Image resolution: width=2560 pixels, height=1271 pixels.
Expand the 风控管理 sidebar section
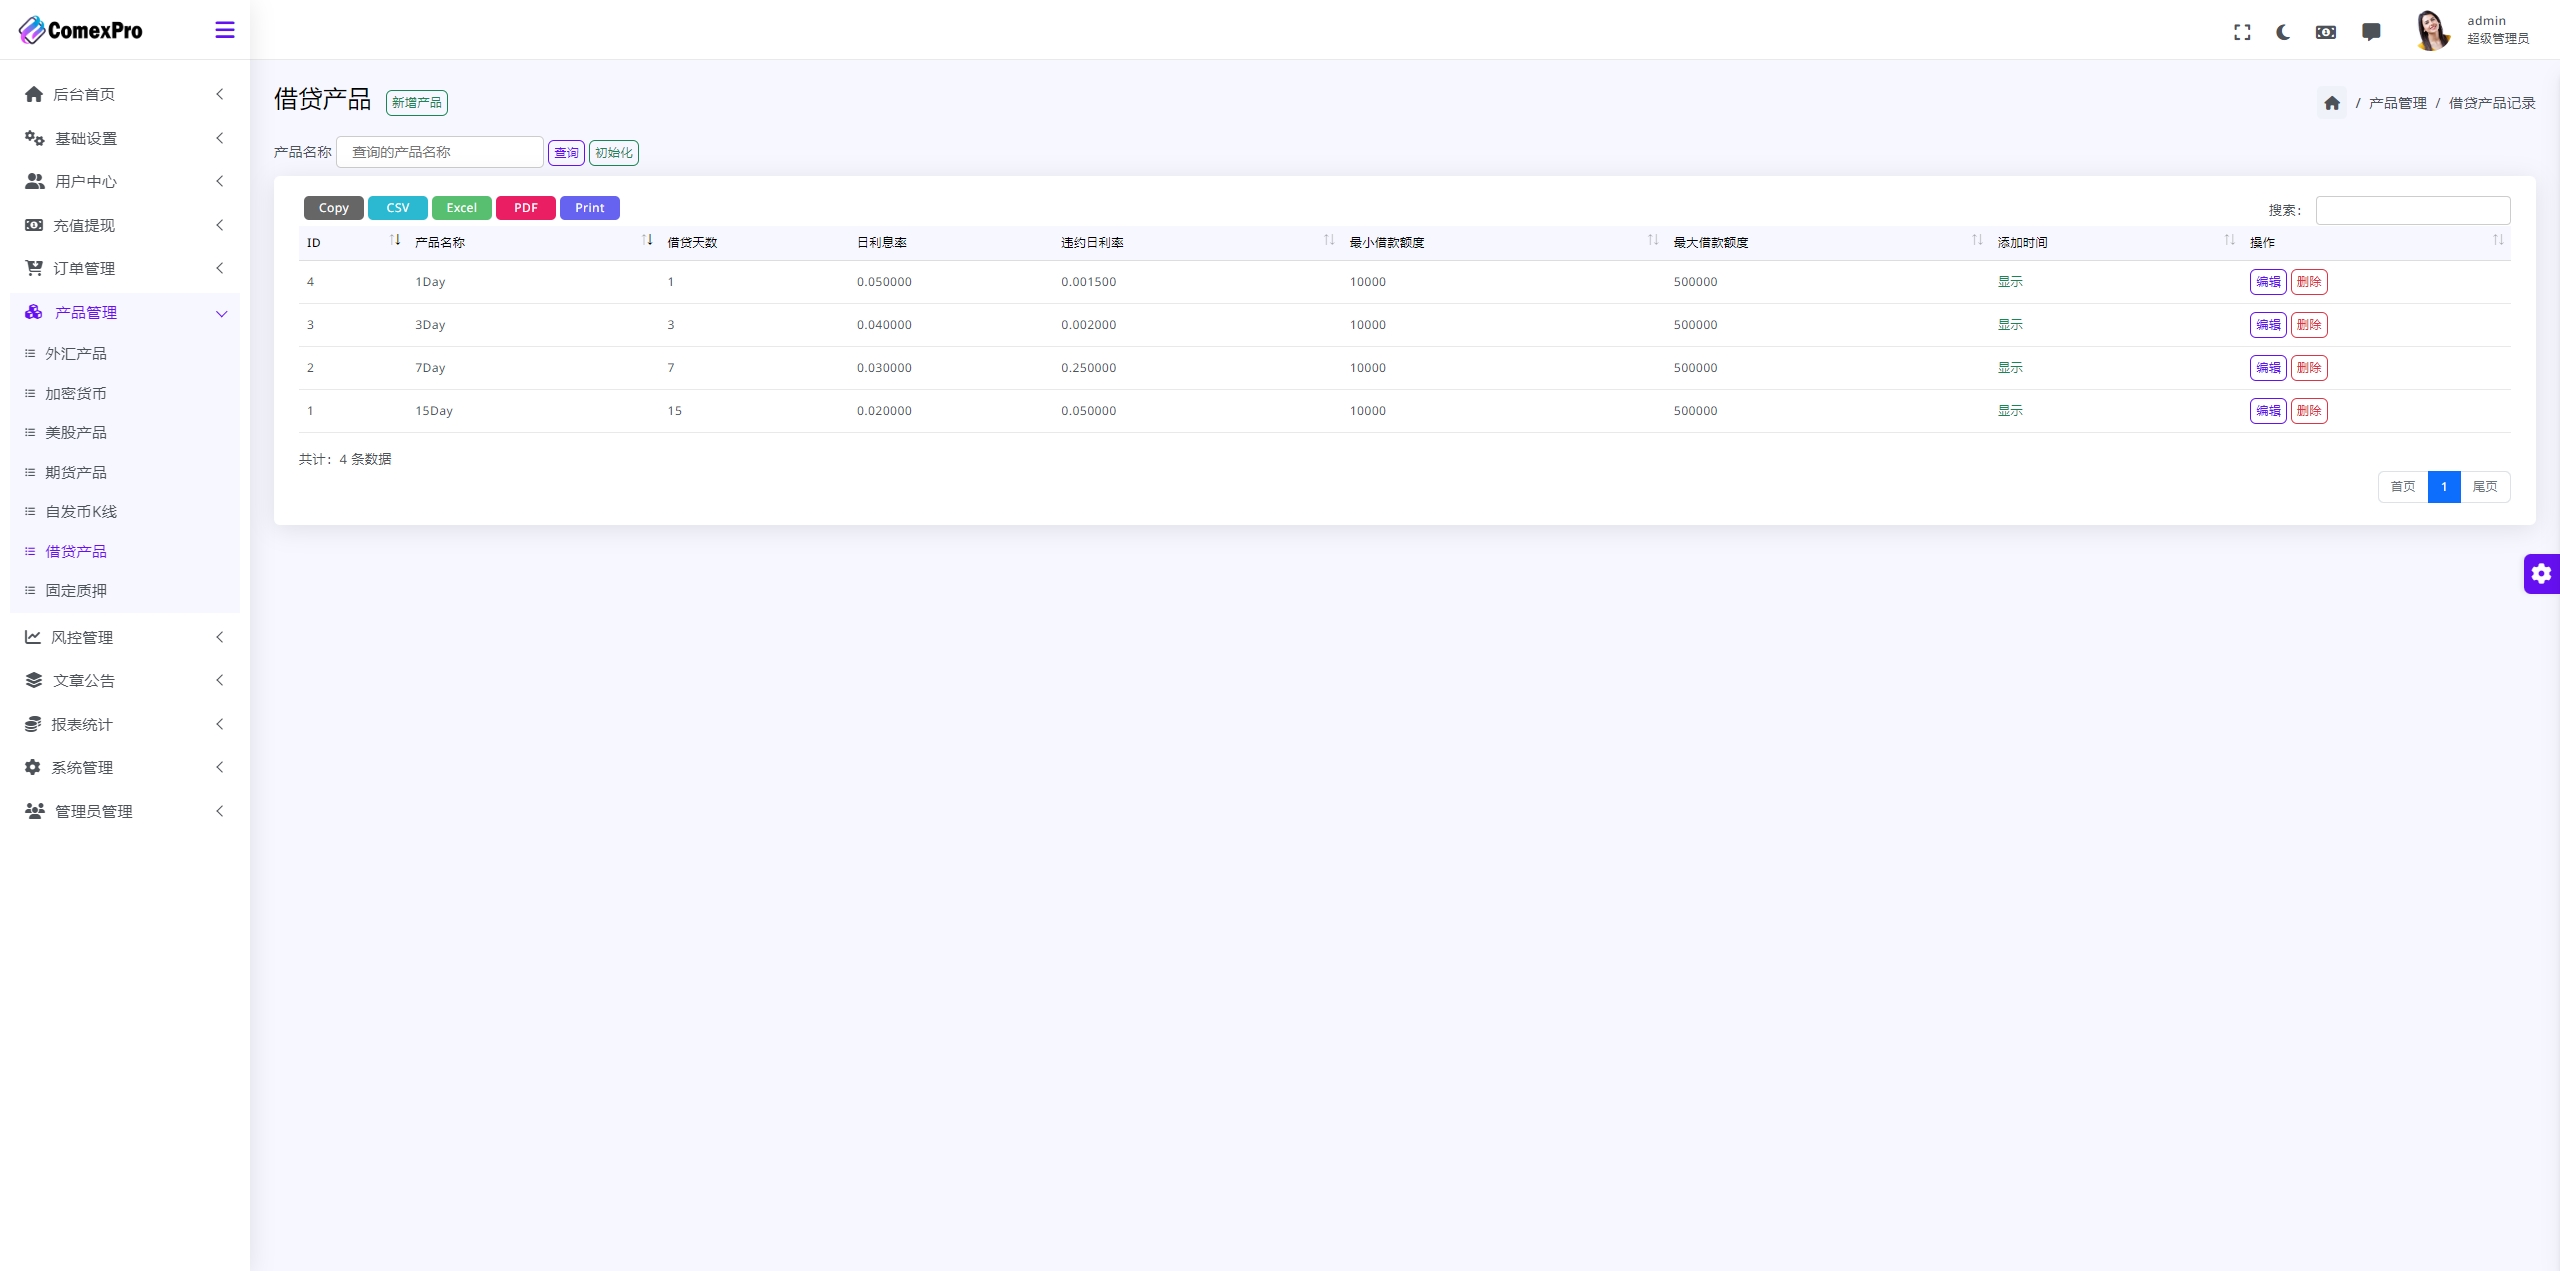pyautogui.click(x=124, y=637)
